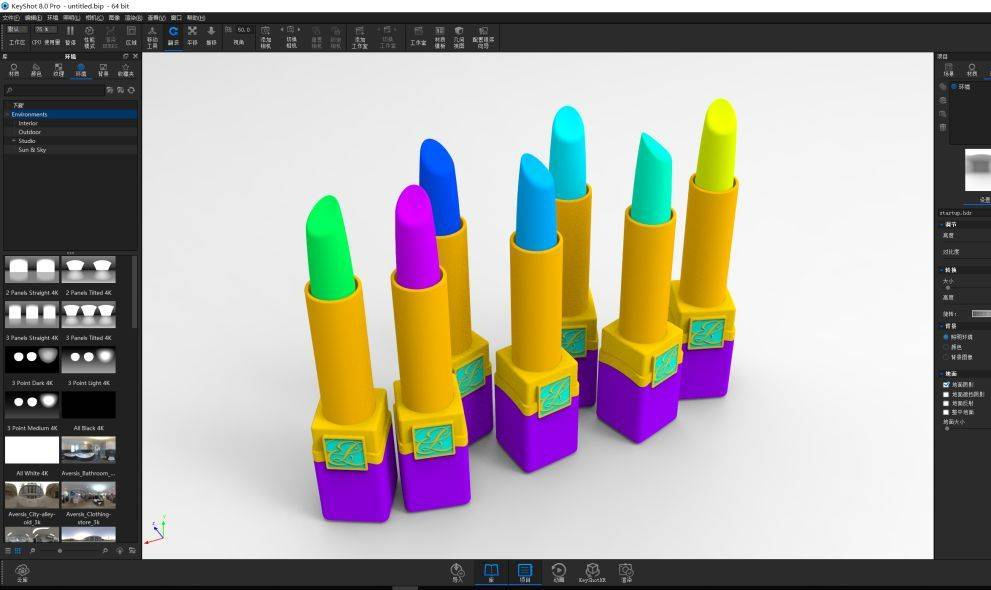This screenshot has height=590, width=991.
Task: Open the Animation panel from bottom toolbar
Action: click(558, 571)
